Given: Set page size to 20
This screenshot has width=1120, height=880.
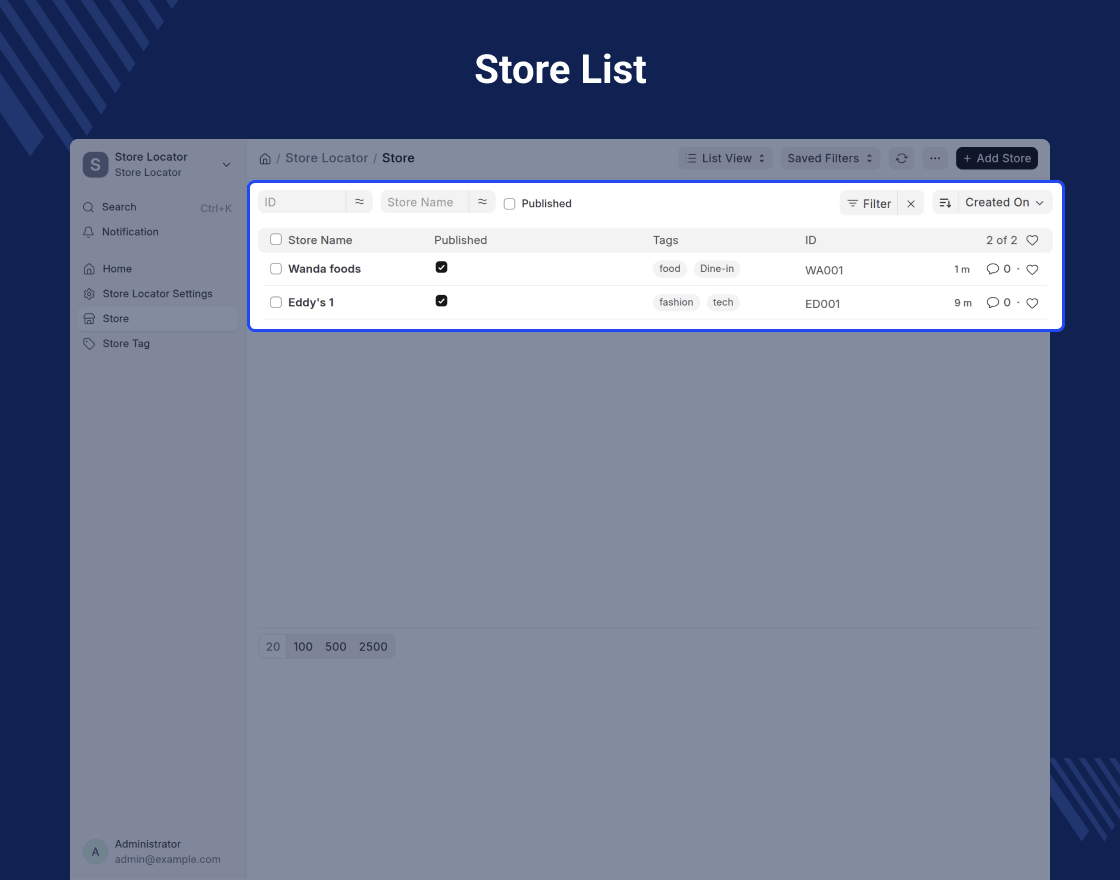Looking at the screenshot, I should pos(273,647).
